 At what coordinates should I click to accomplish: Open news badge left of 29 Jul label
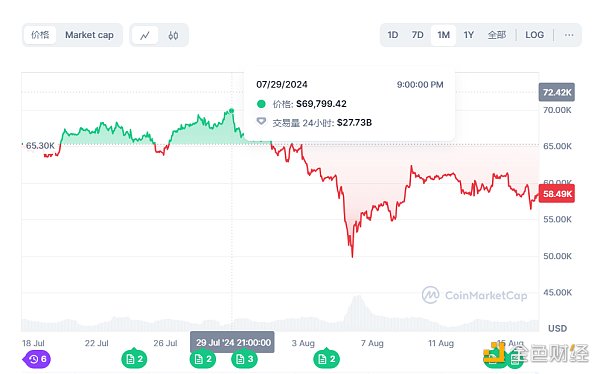(x=202, y=359)
